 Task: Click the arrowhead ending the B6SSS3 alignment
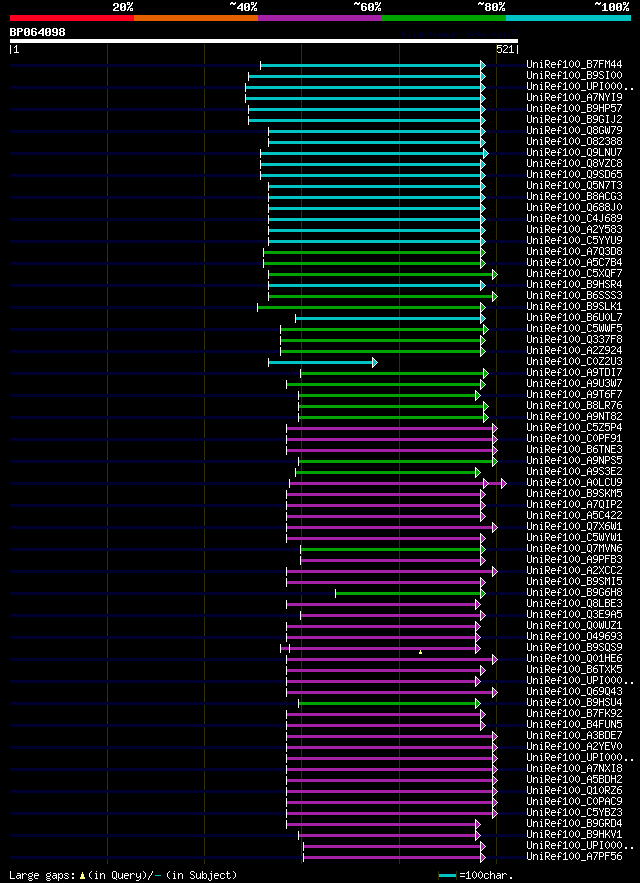pos(495,296)
